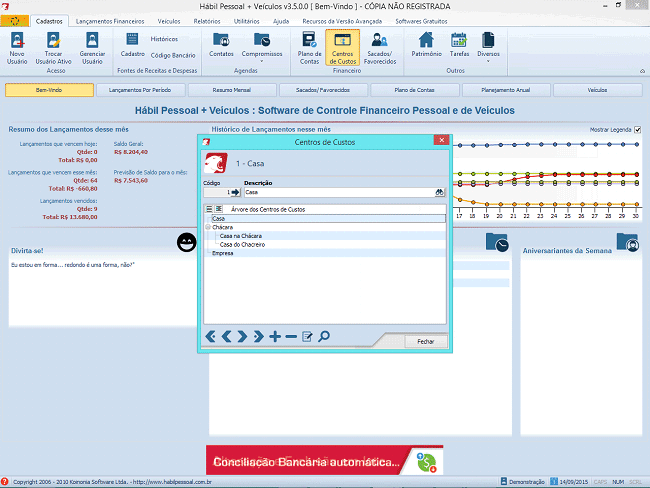The image size is (650, 488).
Task: Select Empresa tree item
Action: click(x=223, y=253)
